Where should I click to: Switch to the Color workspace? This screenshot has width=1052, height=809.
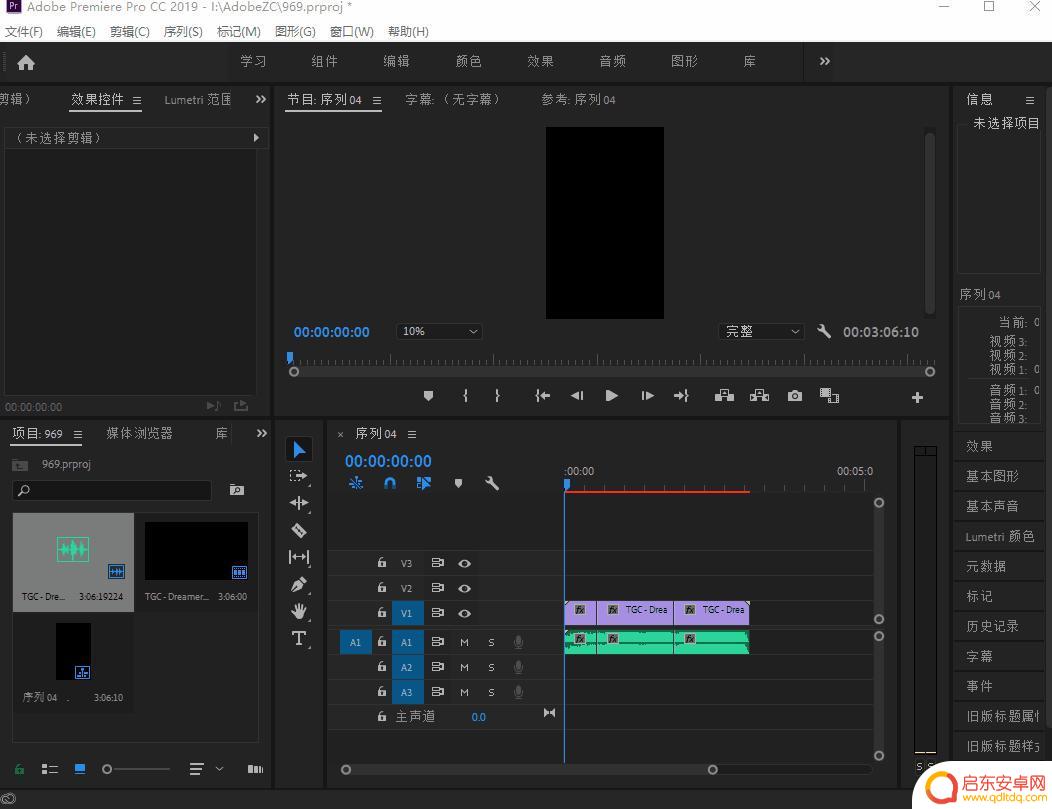468,61
